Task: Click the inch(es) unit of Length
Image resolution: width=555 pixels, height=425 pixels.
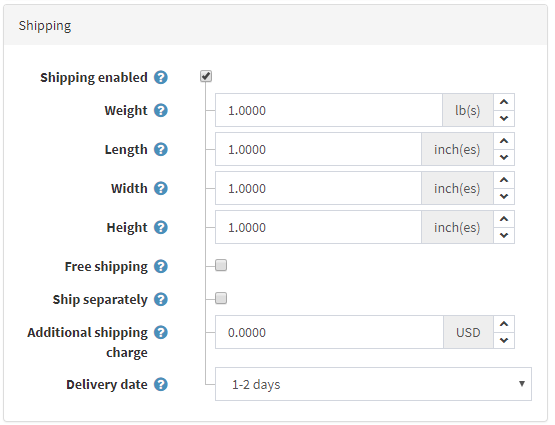Action: tap(457, 149)
